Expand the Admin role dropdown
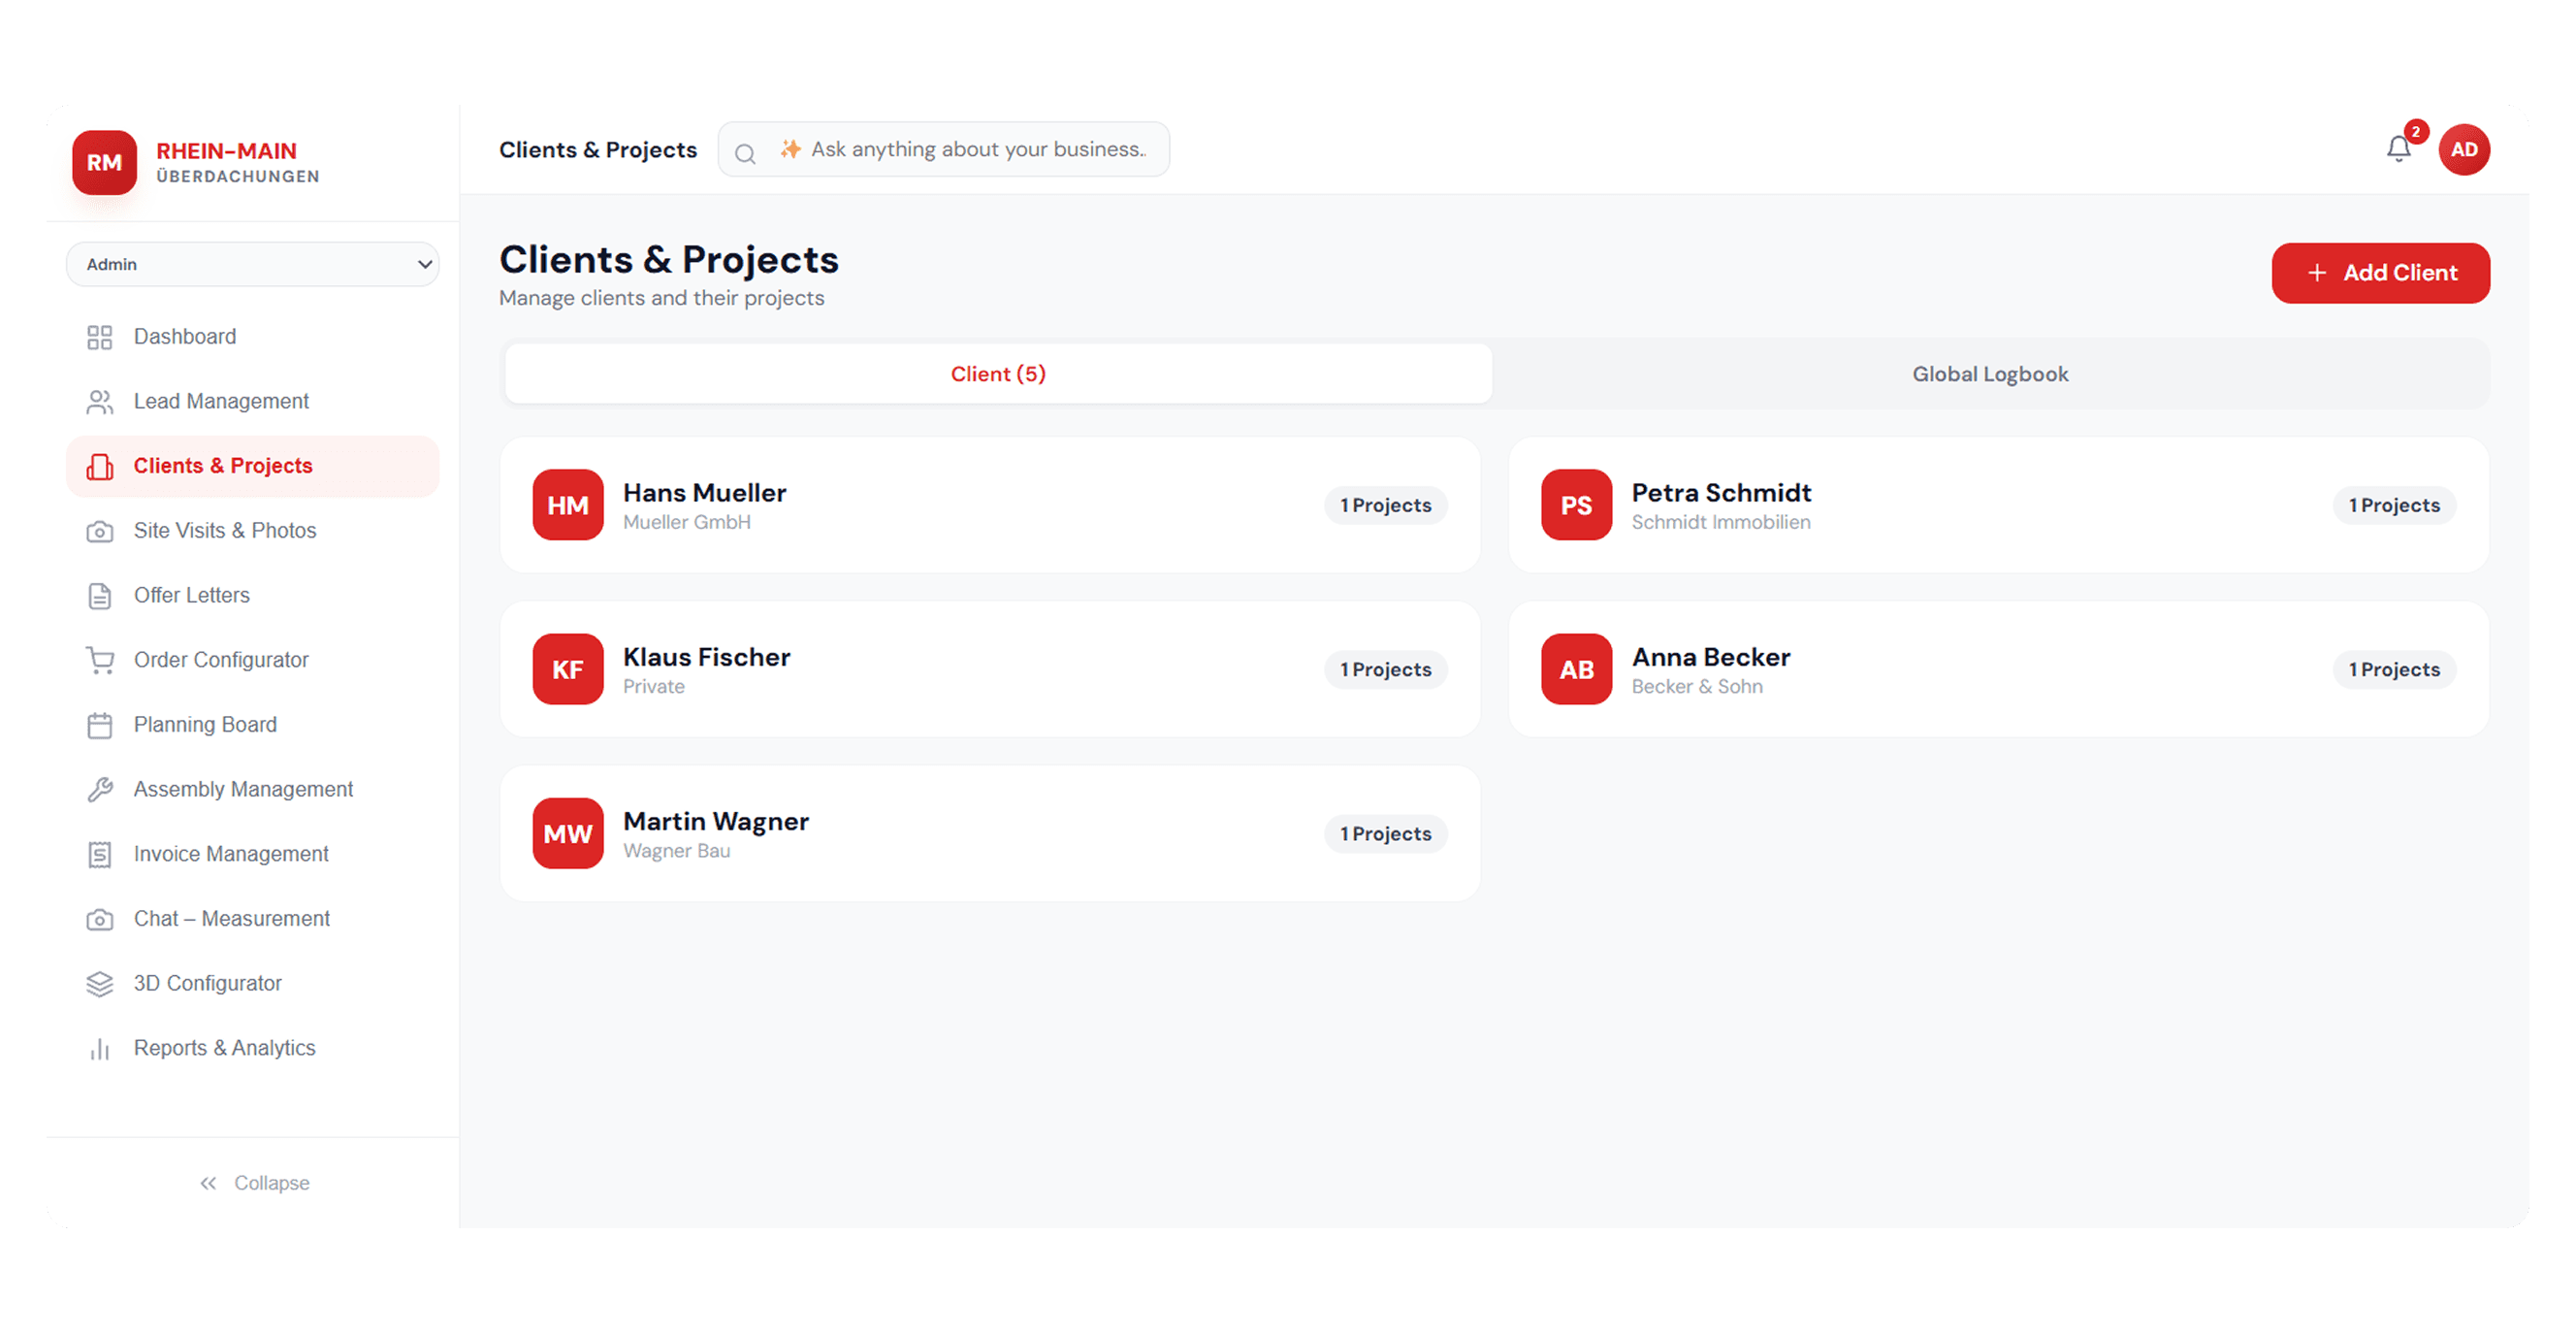Image resolution: width=2576 pixels, height=1333 pixels. coord(253,264)
